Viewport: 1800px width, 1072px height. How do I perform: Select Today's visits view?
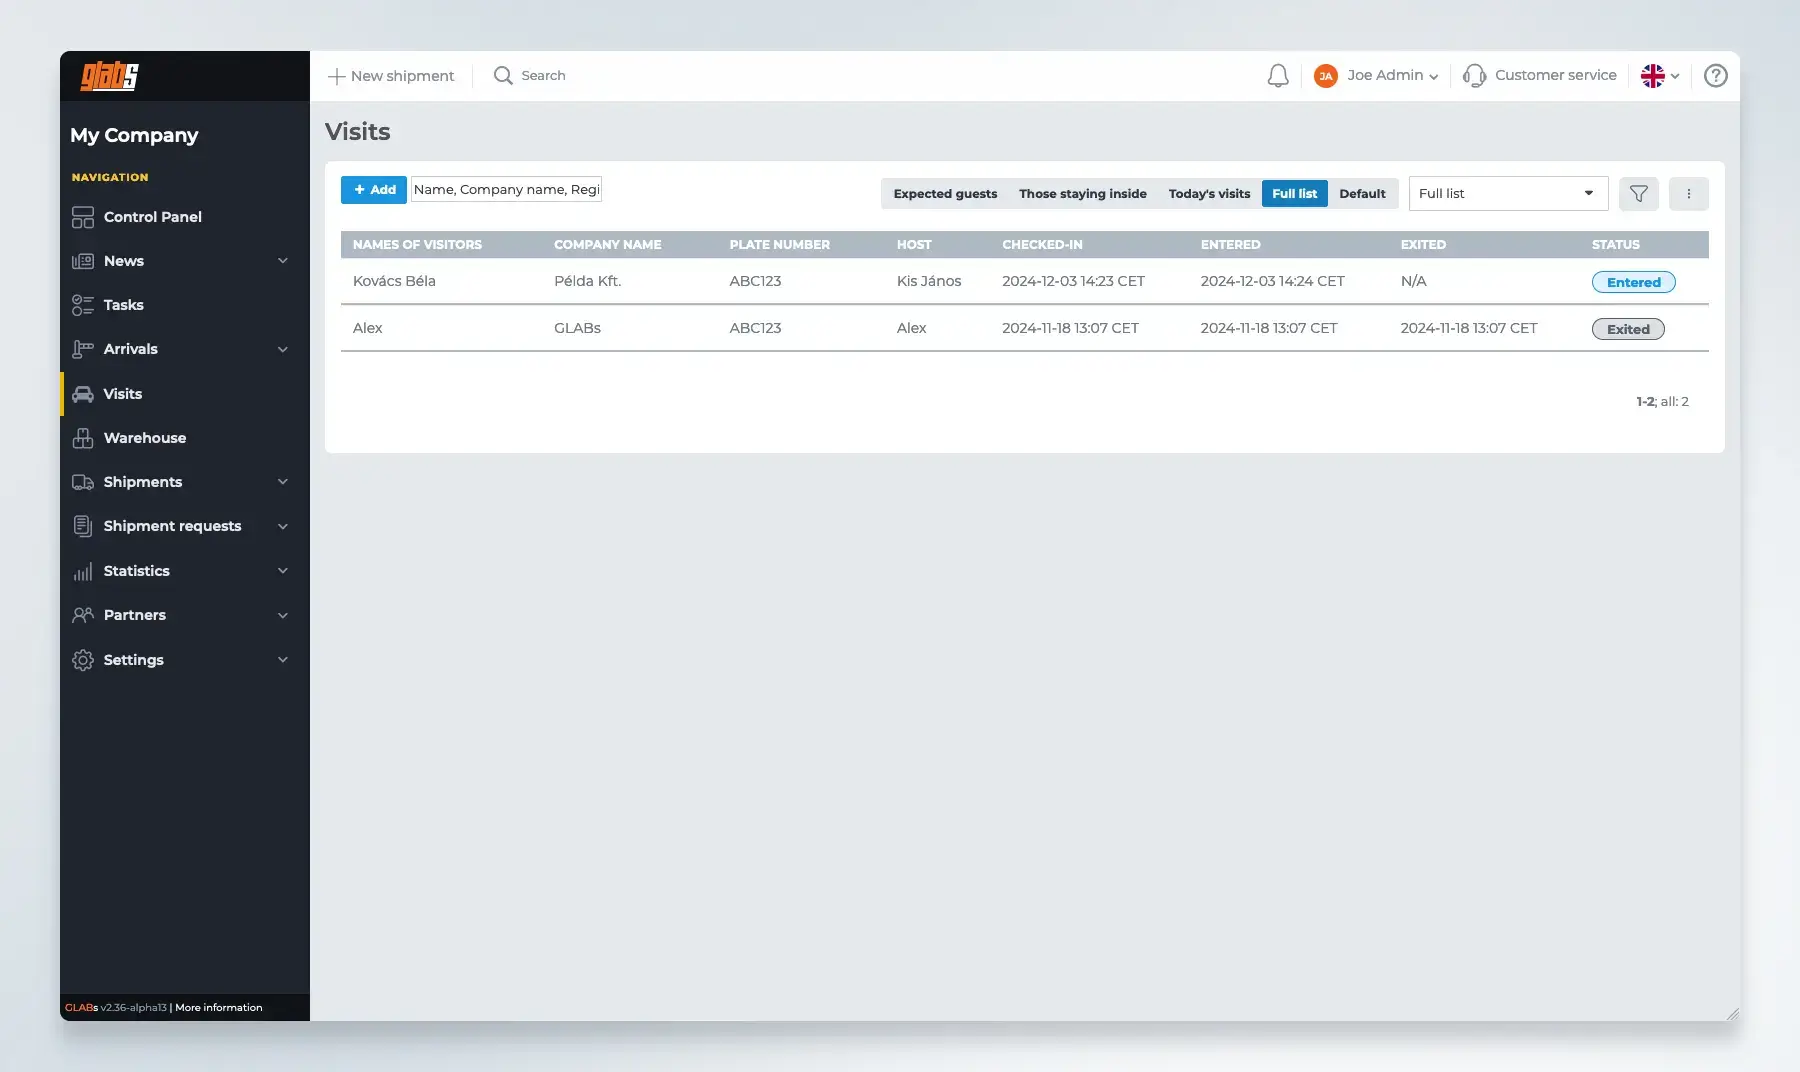[x=1209, y=194]
